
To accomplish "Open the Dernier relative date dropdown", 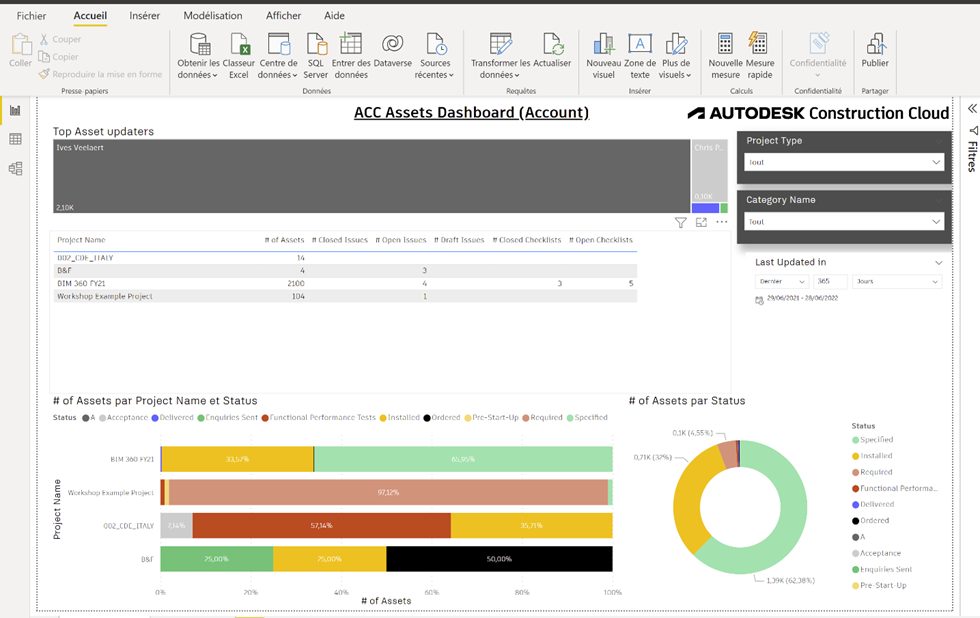I will point(782,282).
